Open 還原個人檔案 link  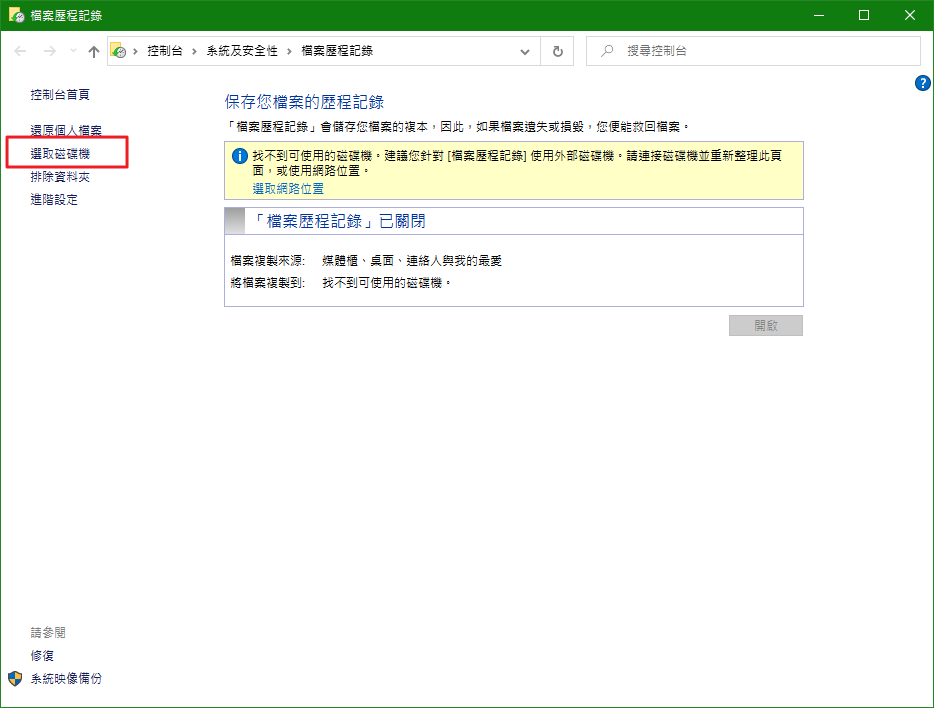tap(66, 130)
